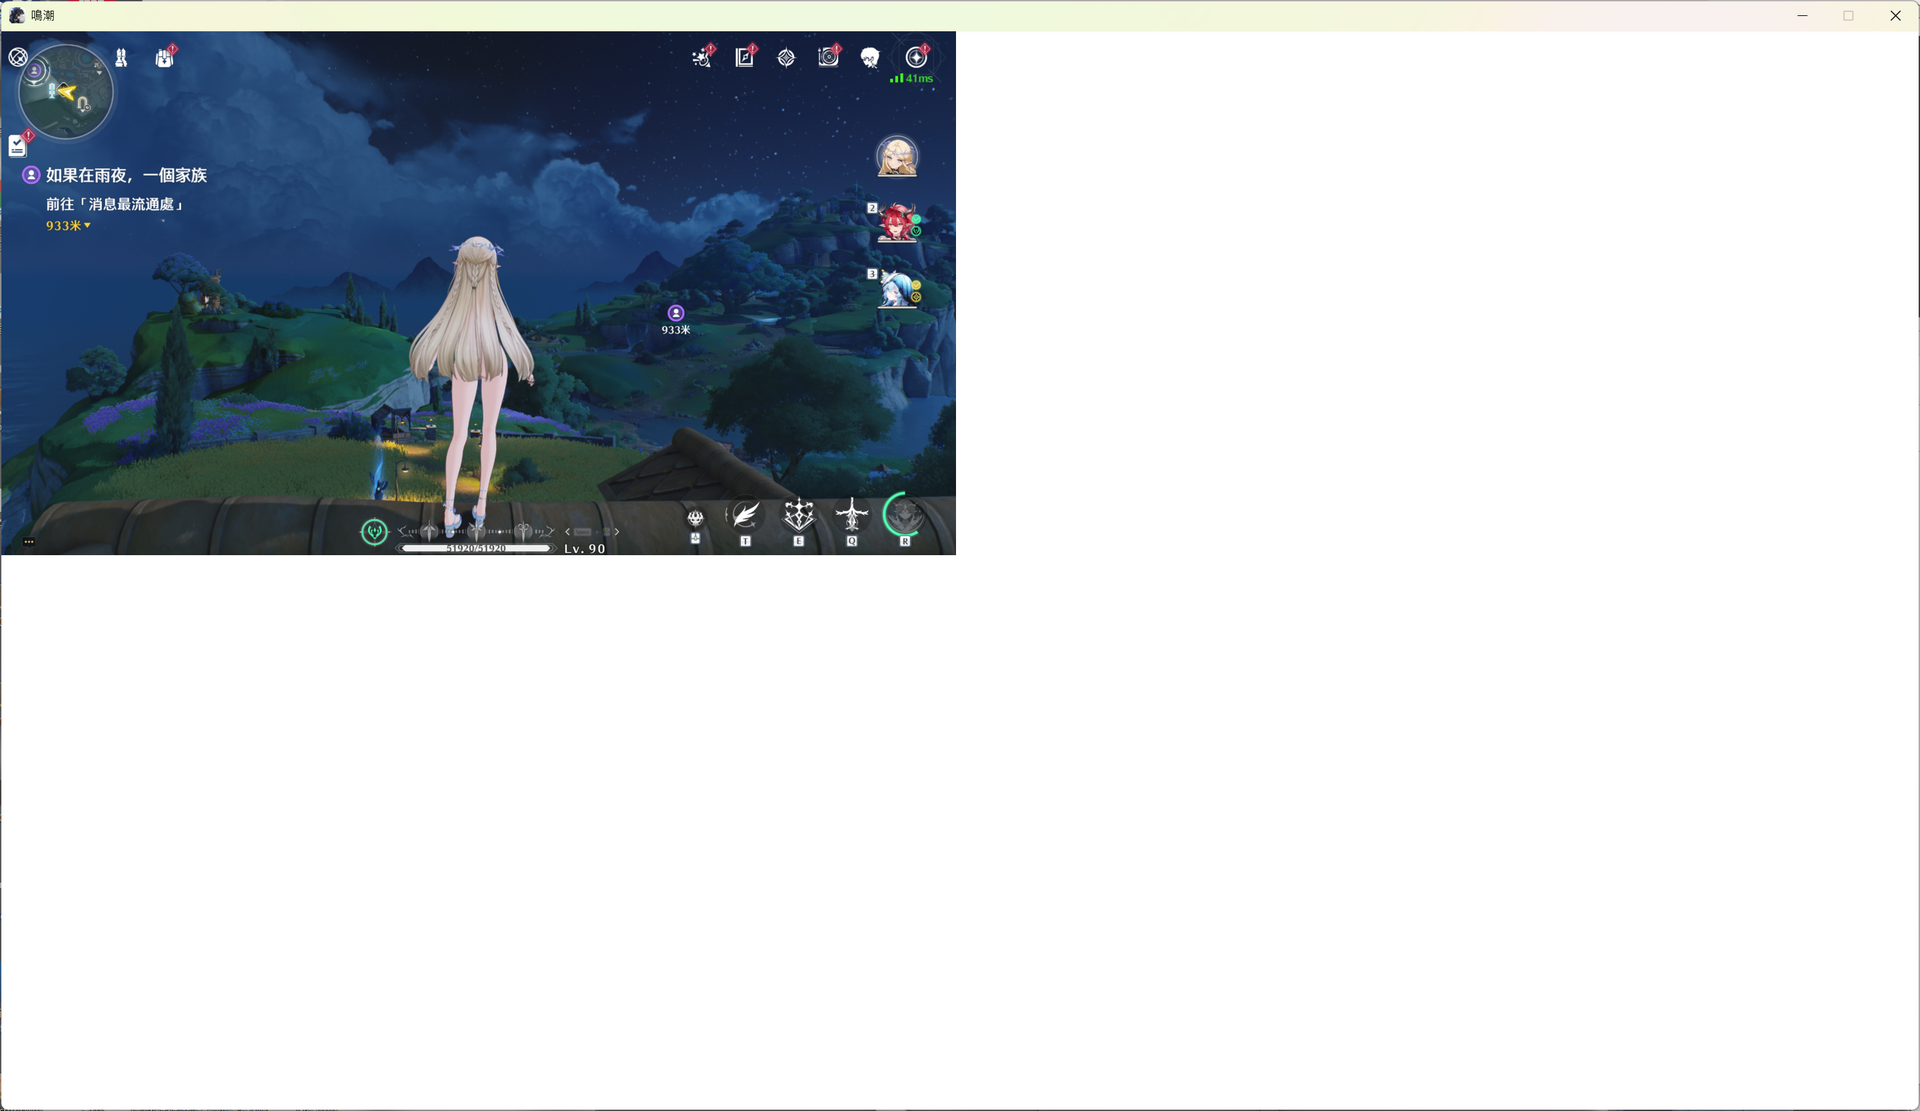Minimize the 鳴潮 window
This screenshot has height=1111, width=1920.
tap(1802, 16)
